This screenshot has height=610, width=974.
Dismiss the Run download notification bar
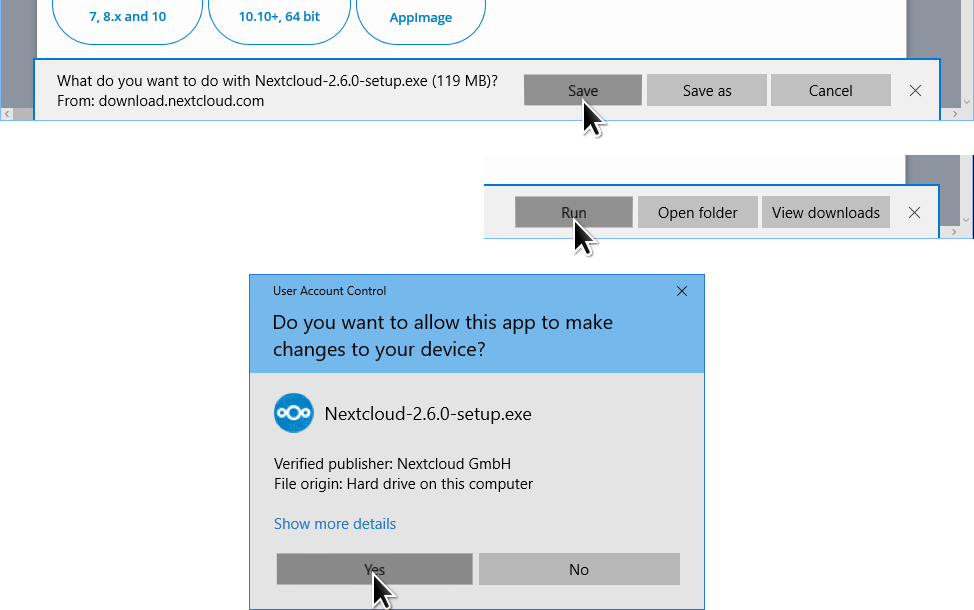point(914,212)
